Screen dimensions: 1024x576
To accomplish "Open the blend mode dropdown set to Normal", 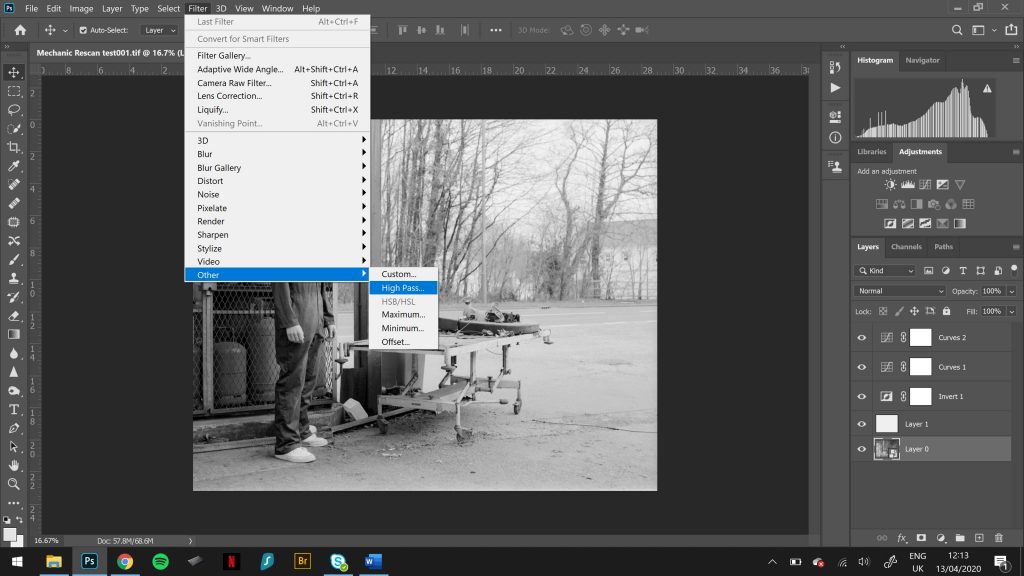I will click(x=899, y=291).
